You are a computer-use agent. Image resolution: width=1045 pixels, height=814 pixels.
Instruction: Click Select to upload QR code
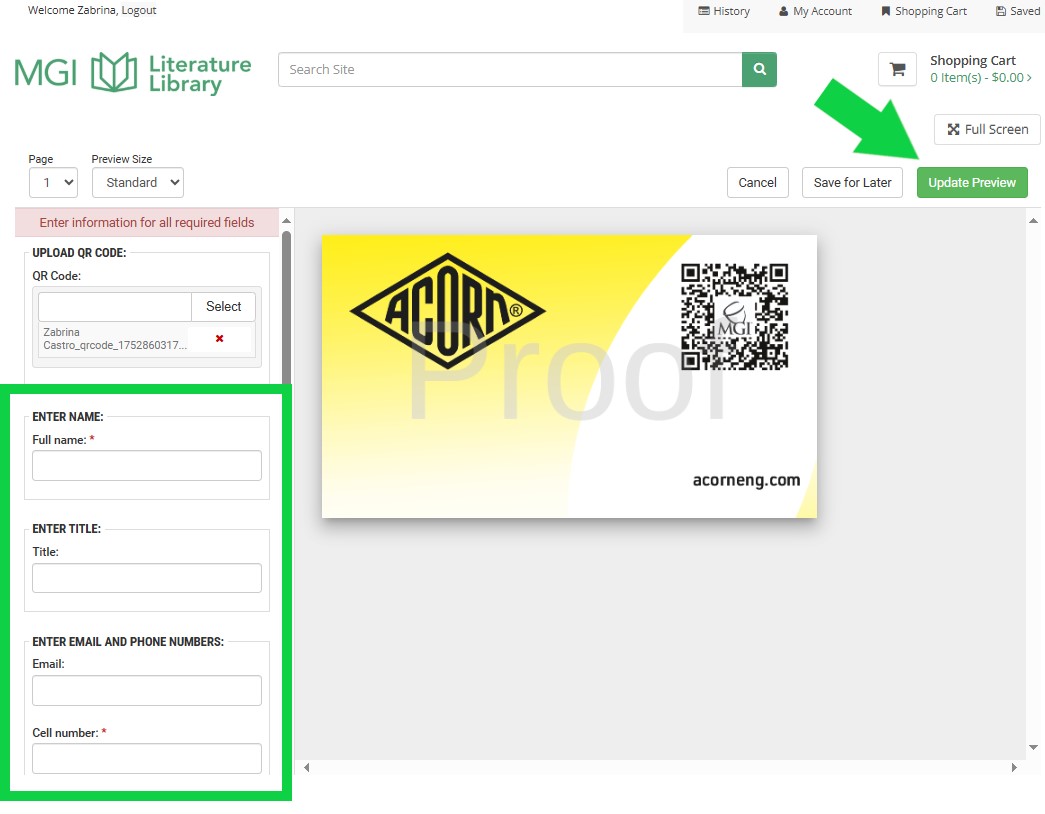[x=223, y=307]
